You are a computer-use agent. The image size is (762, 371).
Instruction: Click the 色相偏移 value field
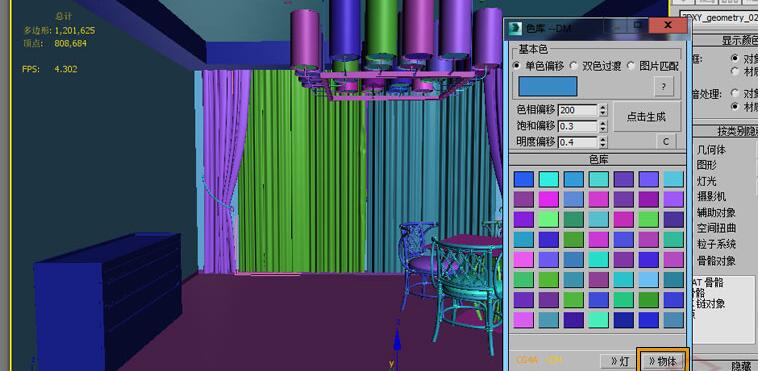(x=578, y=110)
